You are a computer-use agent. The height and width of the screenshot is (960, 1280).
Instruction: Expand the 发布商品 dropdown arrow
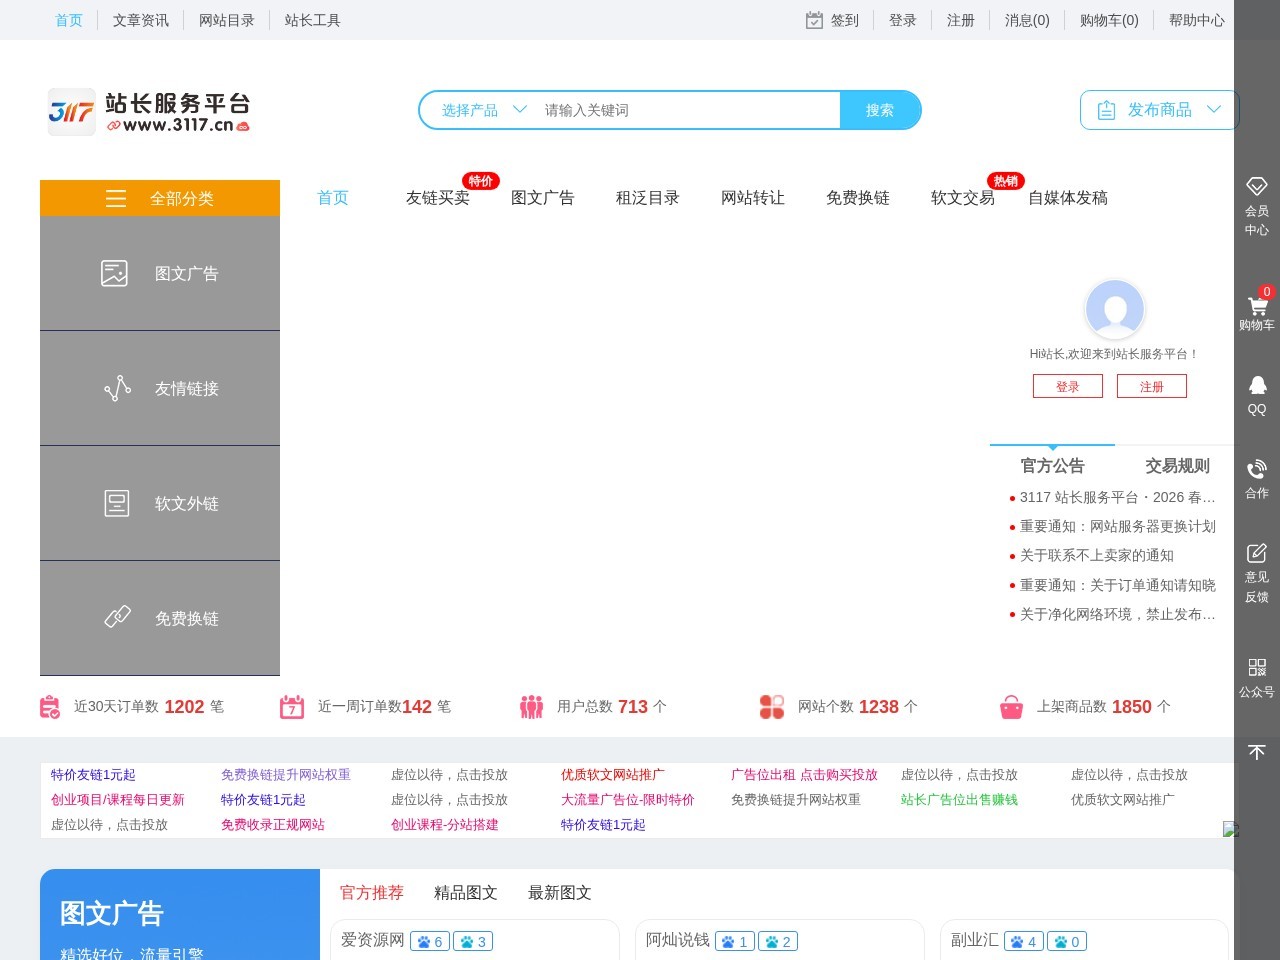1214,110
